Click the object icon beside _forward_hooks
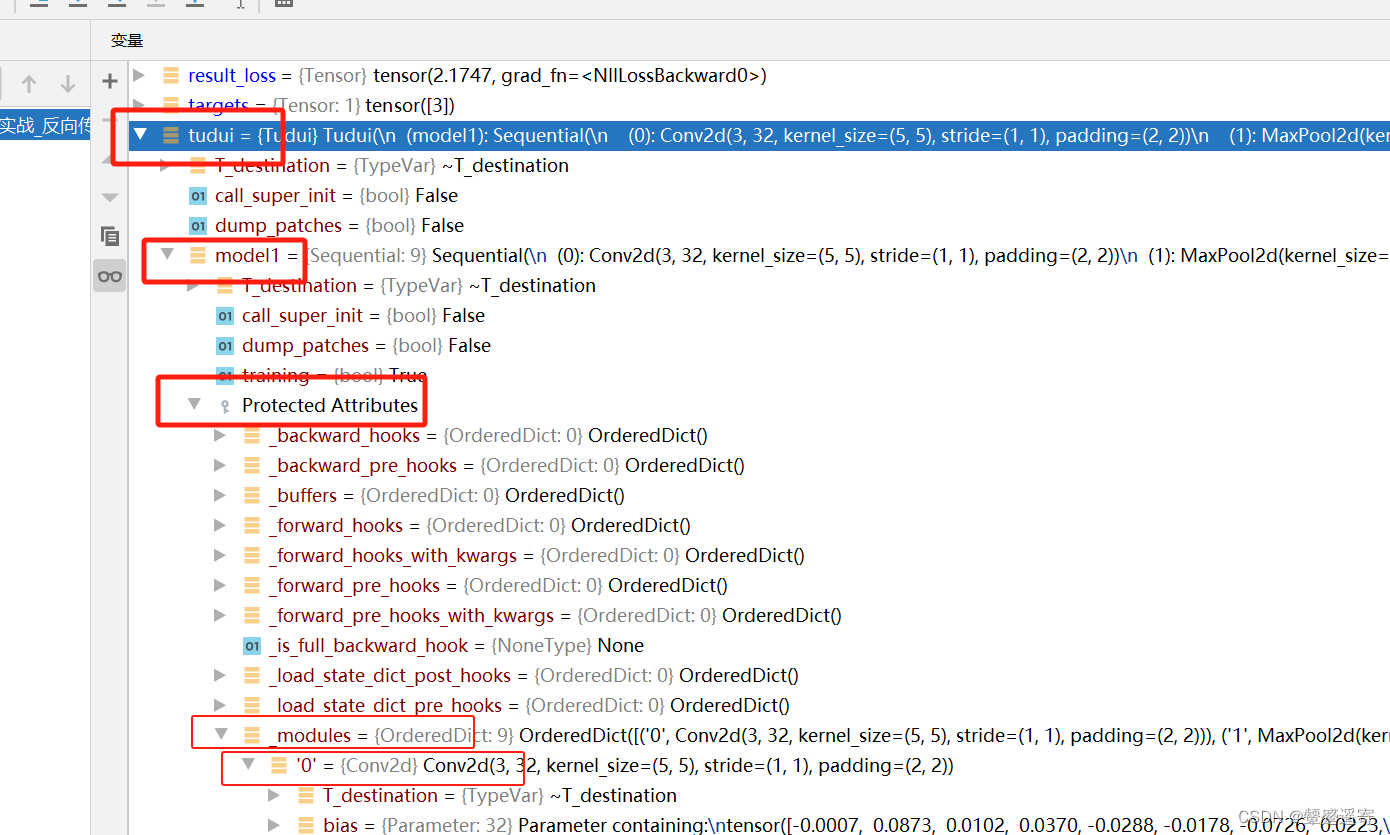This screenshot has height=835, width=1390. tap(252, 526)
